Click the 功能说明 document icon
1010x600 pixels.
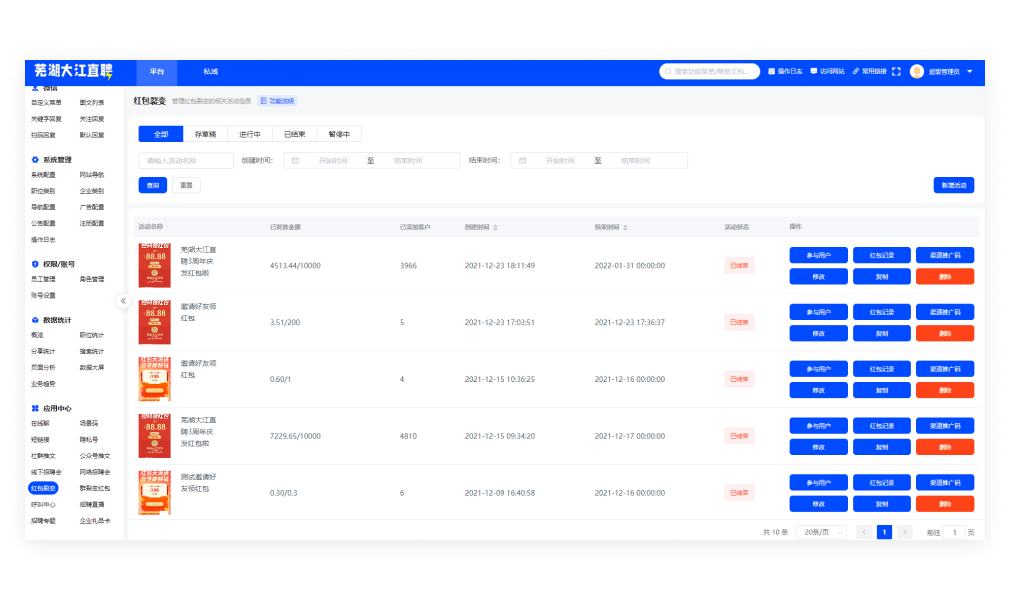click(263, 101)
